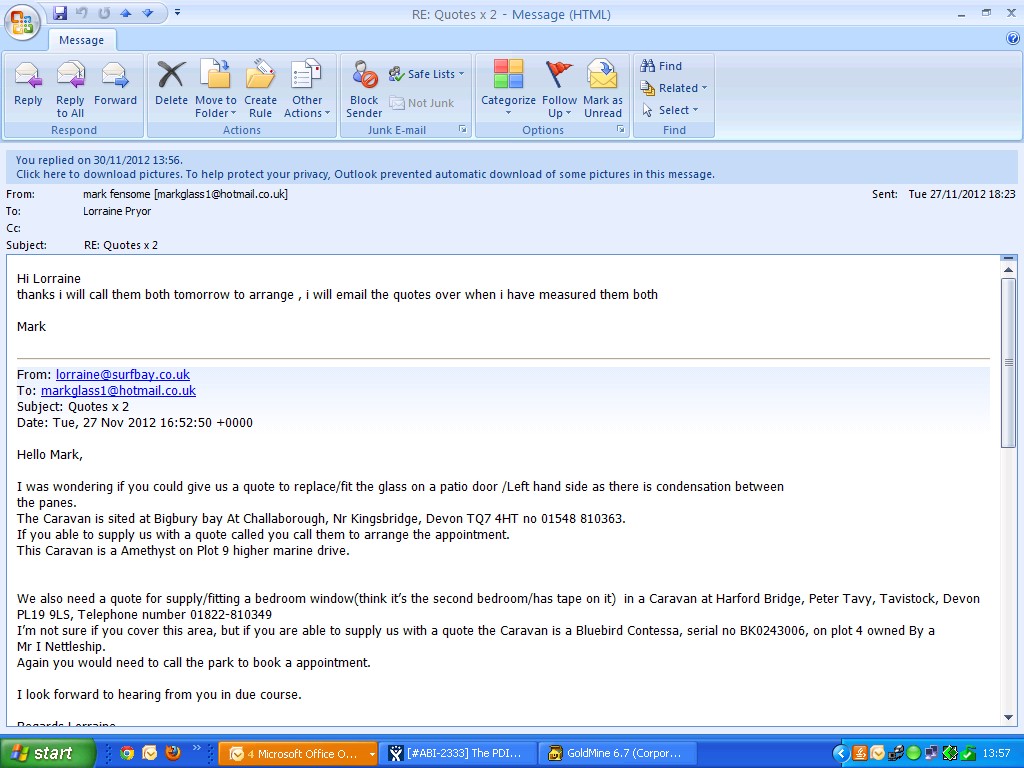1024x768 pixels.
Task: Open the Other Actions icon
Action: coord(307,89)
